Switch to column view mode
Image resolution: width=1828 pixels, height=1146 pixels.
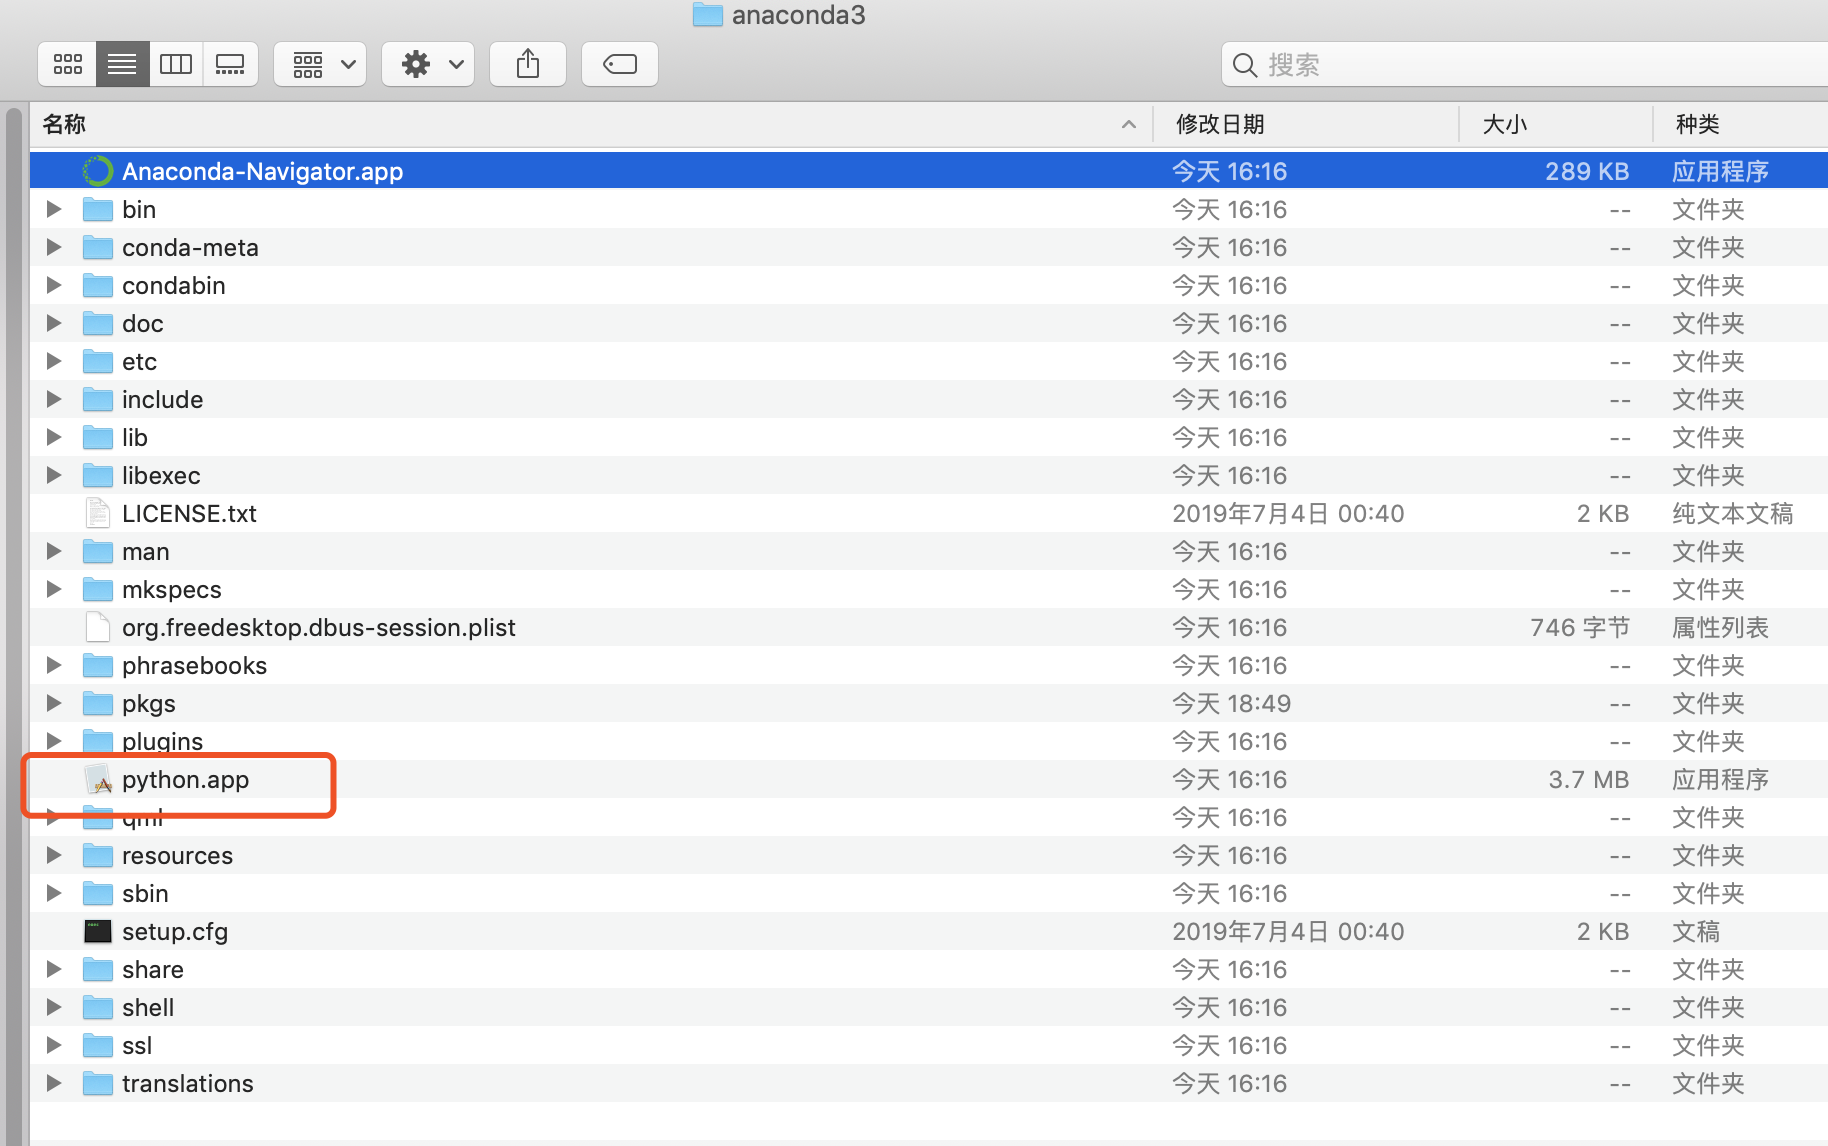coord(176,65)
